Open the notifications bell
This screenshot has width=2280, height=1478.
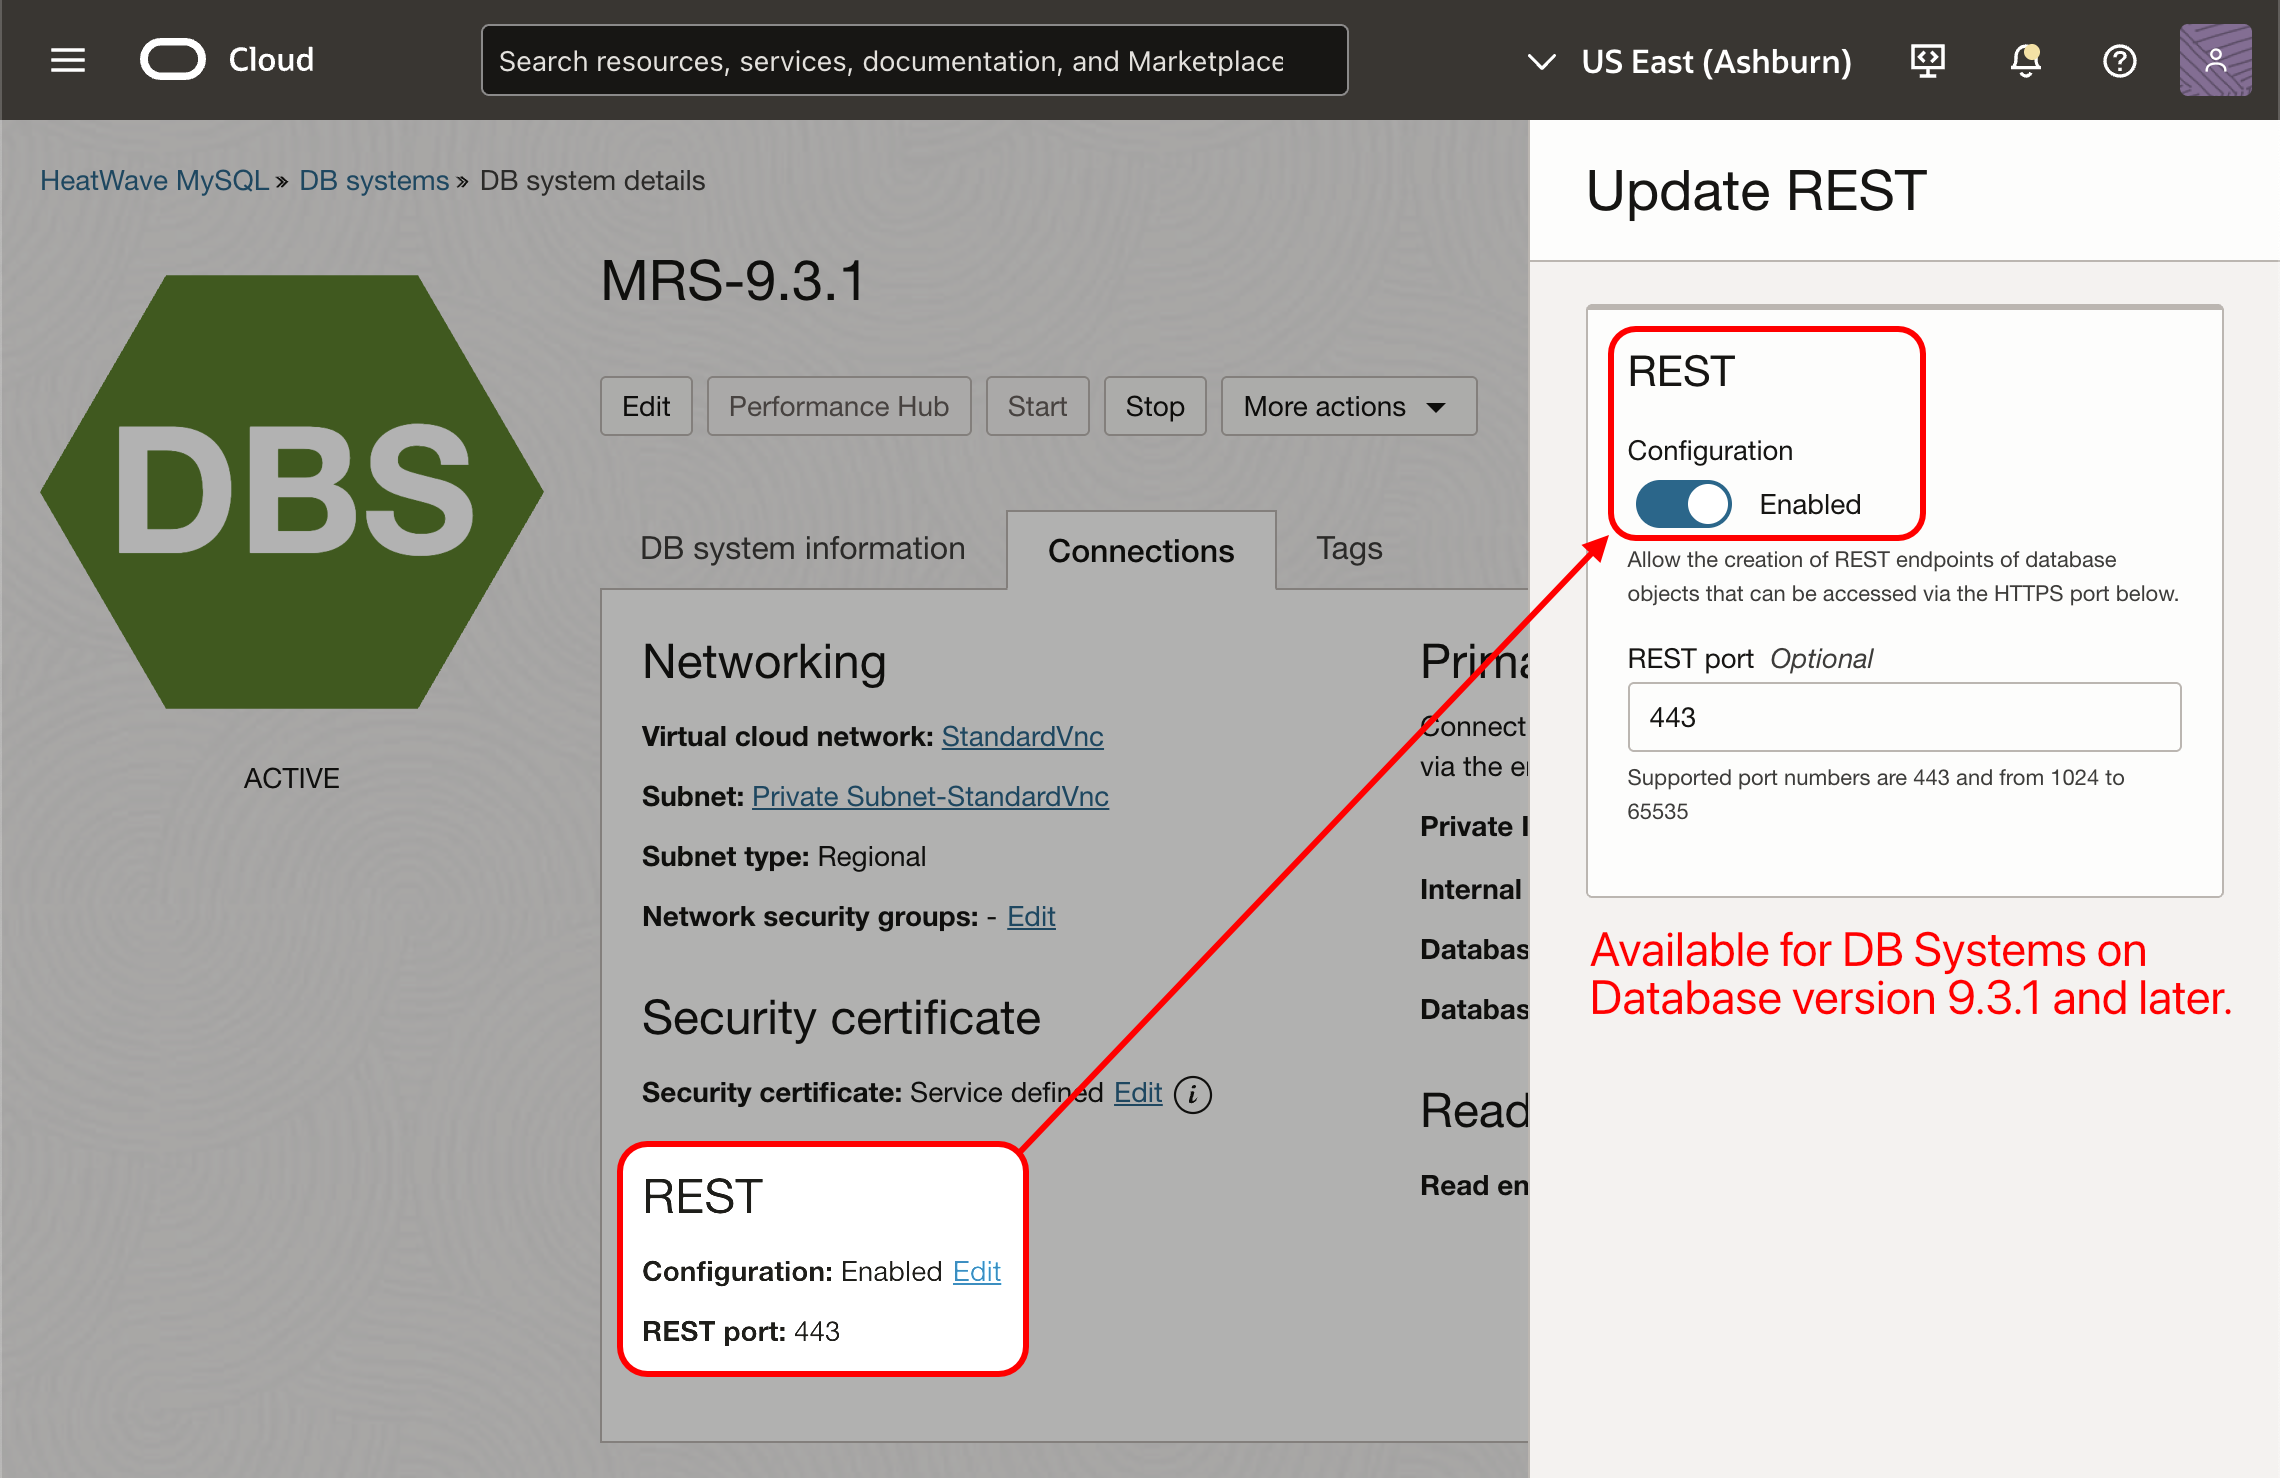2024,60
